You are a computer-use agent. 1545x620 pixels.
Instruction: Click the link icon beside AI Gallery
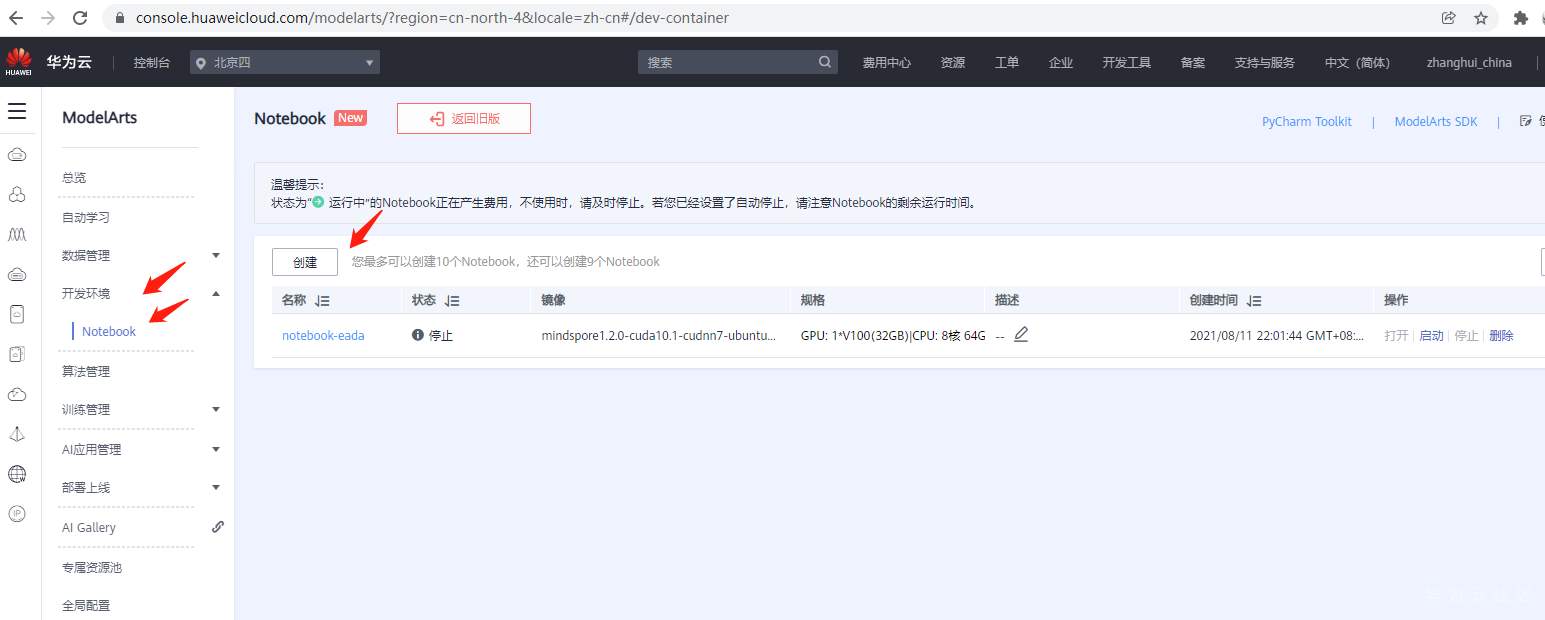(x=218, y=527)
